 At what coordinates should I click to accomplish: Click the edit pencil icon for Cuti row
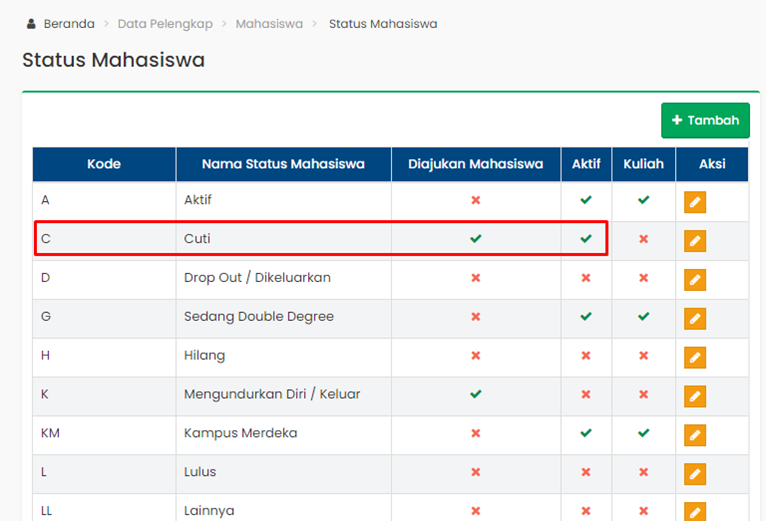coord(695,241)
